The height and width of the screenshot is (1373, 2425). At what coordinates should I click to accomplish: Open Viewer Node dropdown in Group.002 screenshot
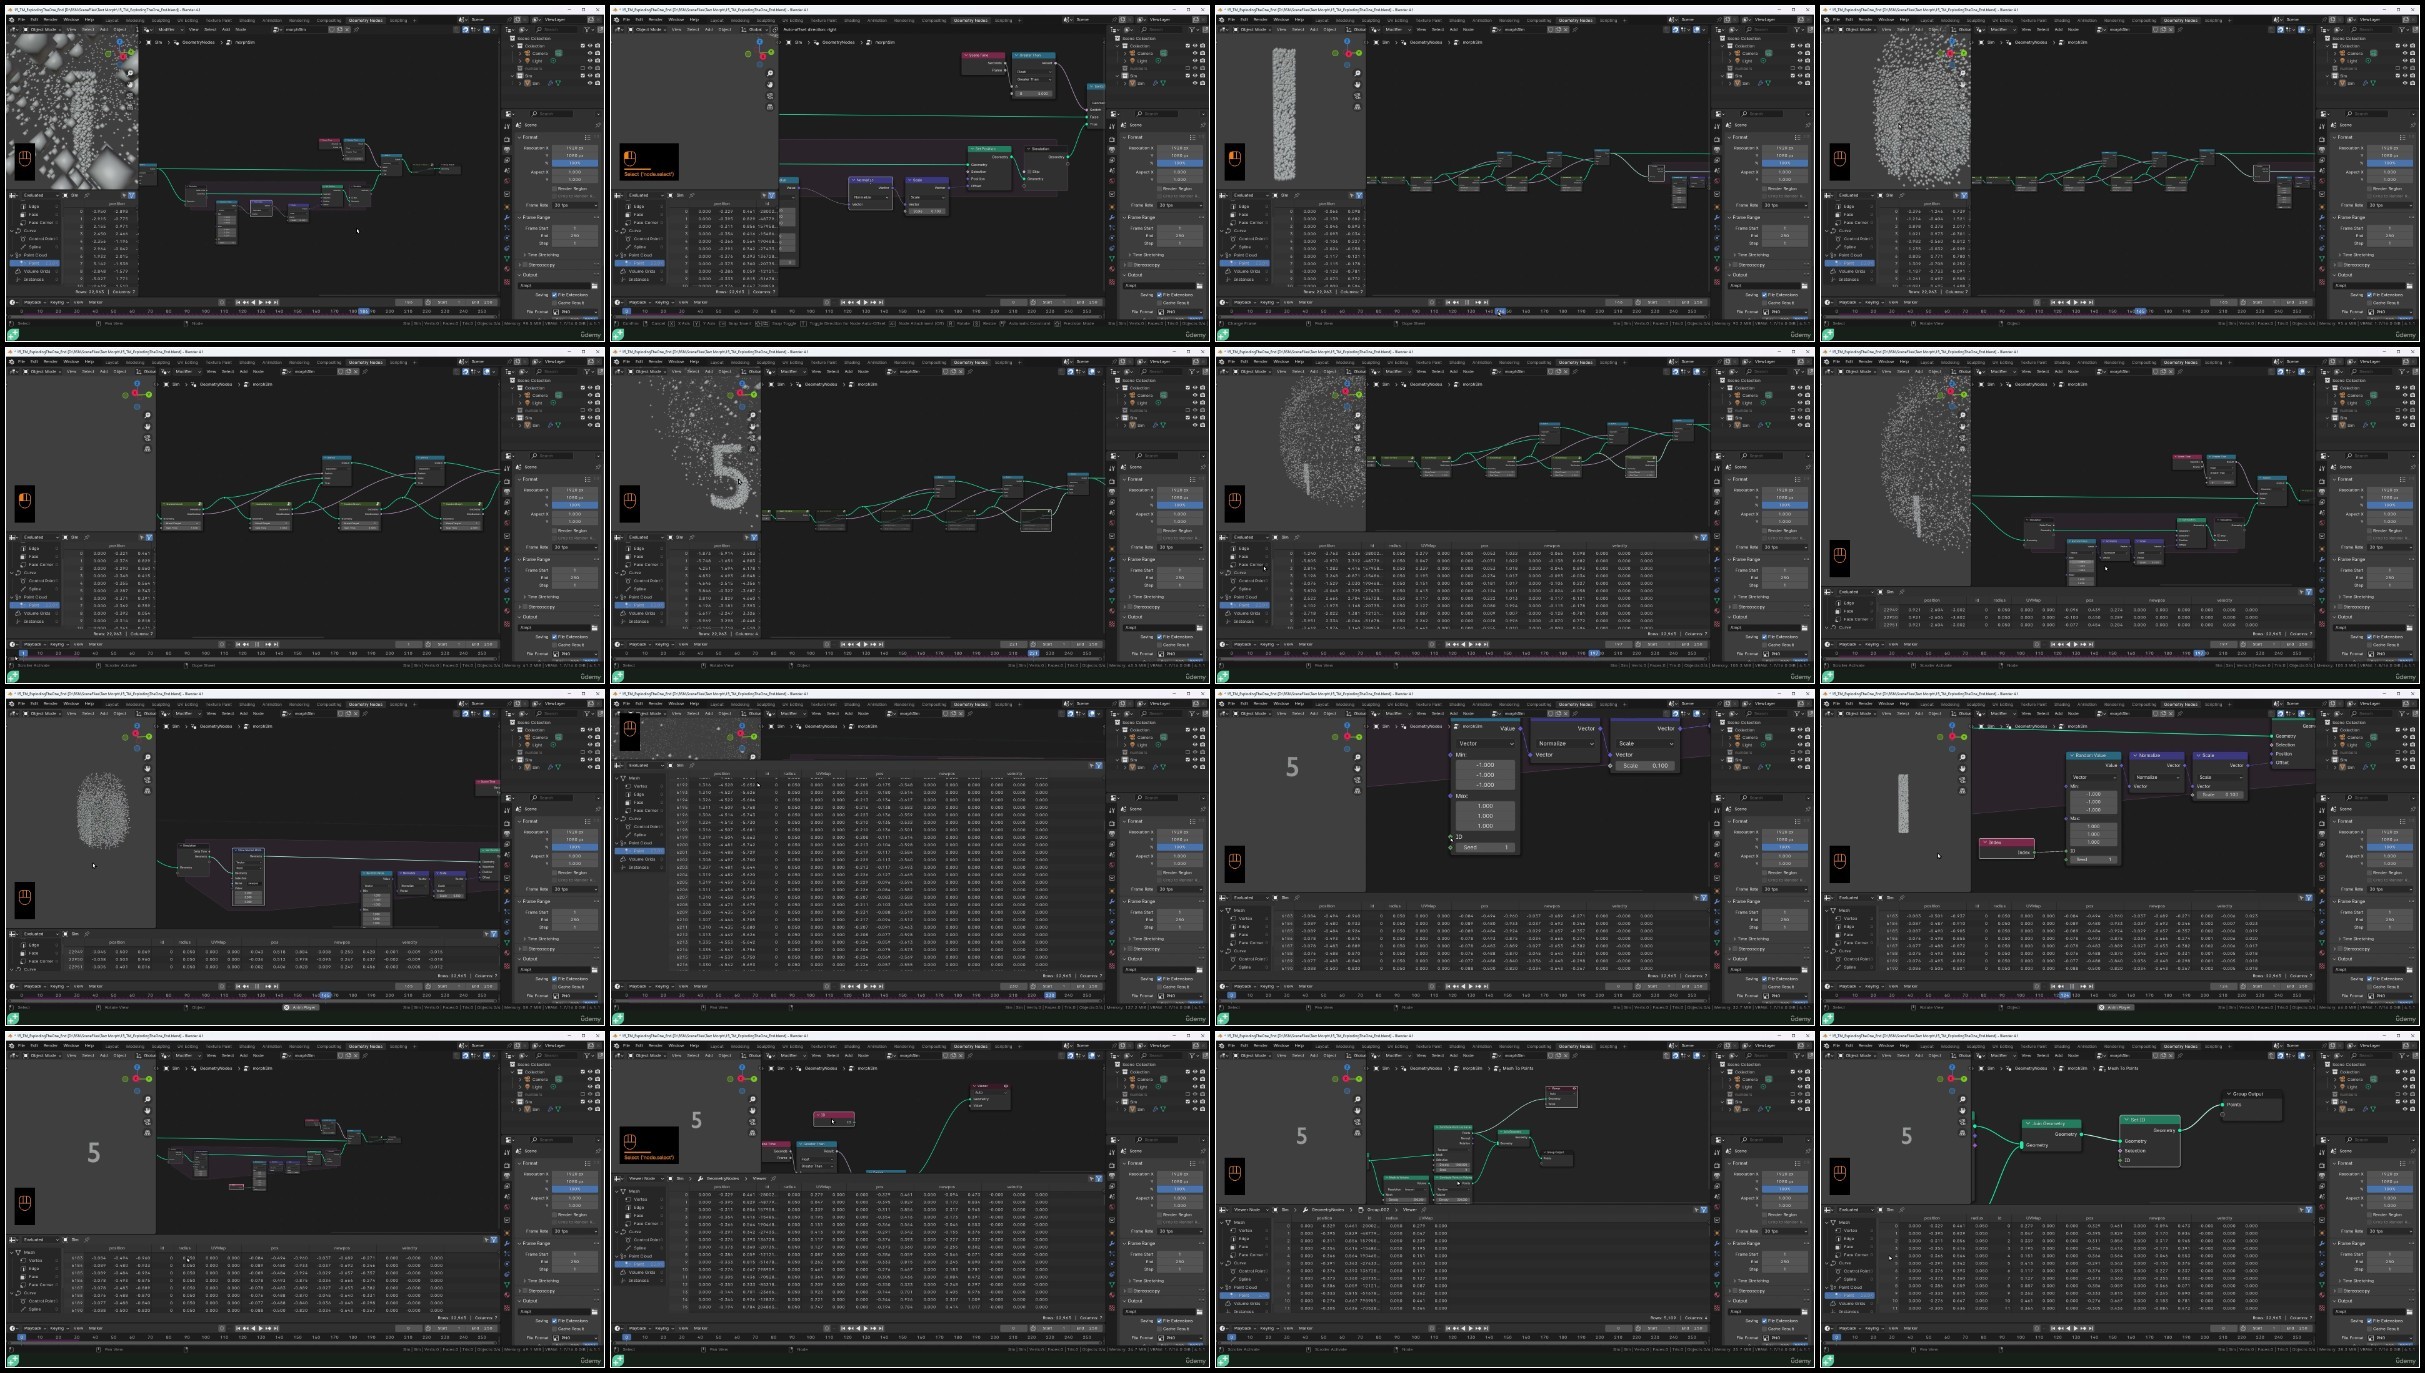coord(1250,1210)
